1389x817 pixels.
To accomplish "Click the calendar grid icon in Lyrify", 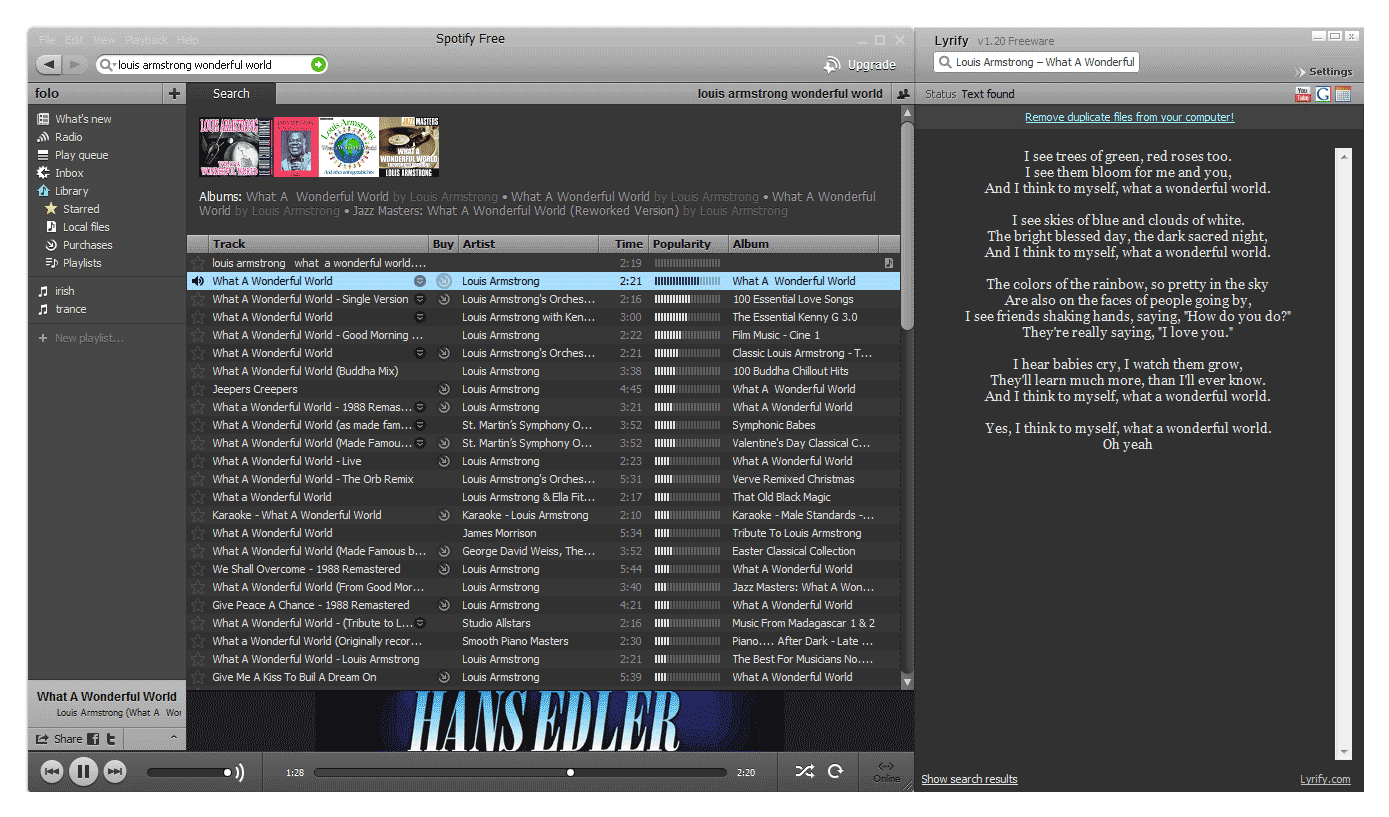I will pyautogui.click(x=1343, y=94).
